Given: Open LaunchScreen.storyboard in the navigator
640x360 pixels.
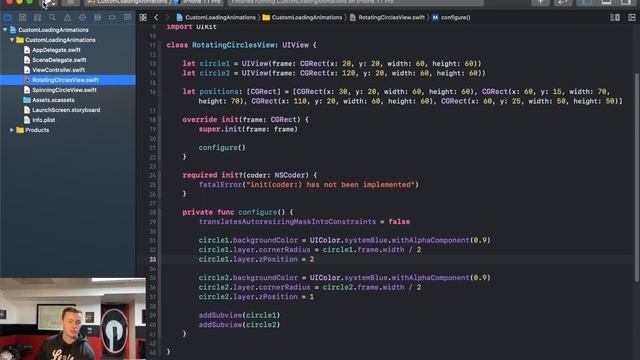Looking at the screenshot, I should 66,110.
